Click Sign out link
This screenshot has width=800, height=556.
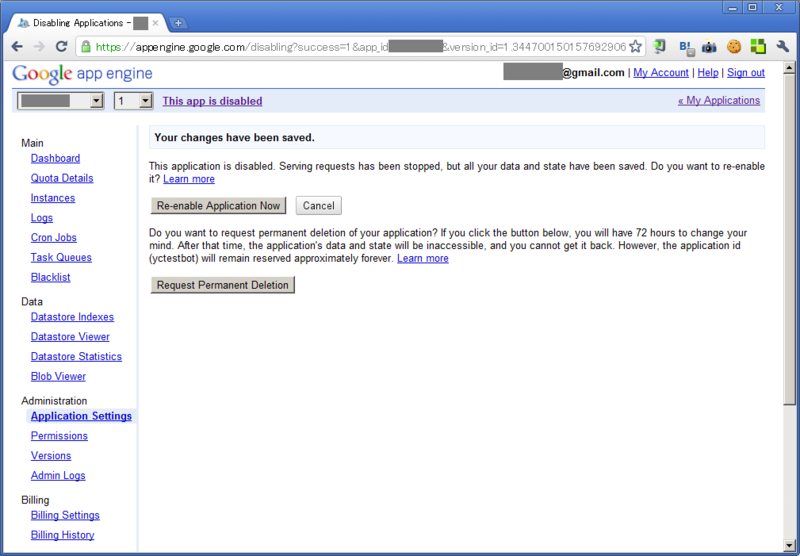click(746, 72)
